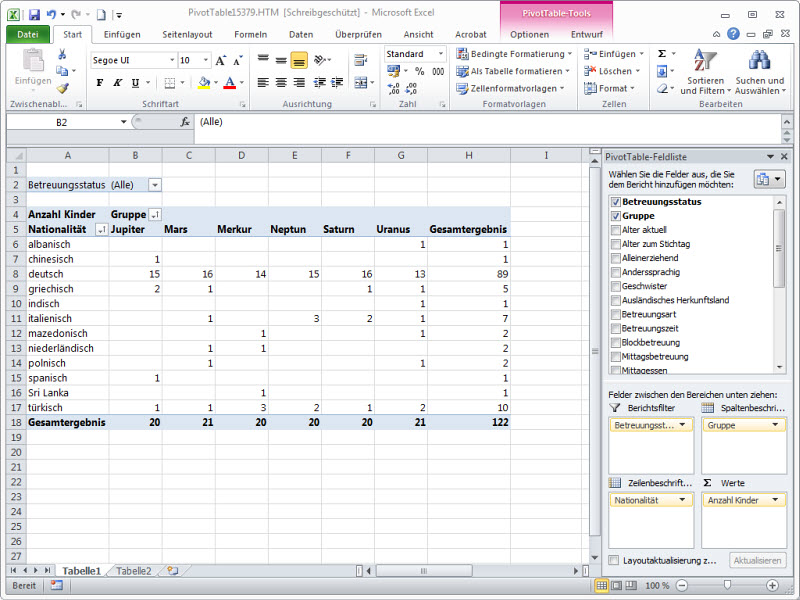Click the Excel help question mark icon

(733, 34)
